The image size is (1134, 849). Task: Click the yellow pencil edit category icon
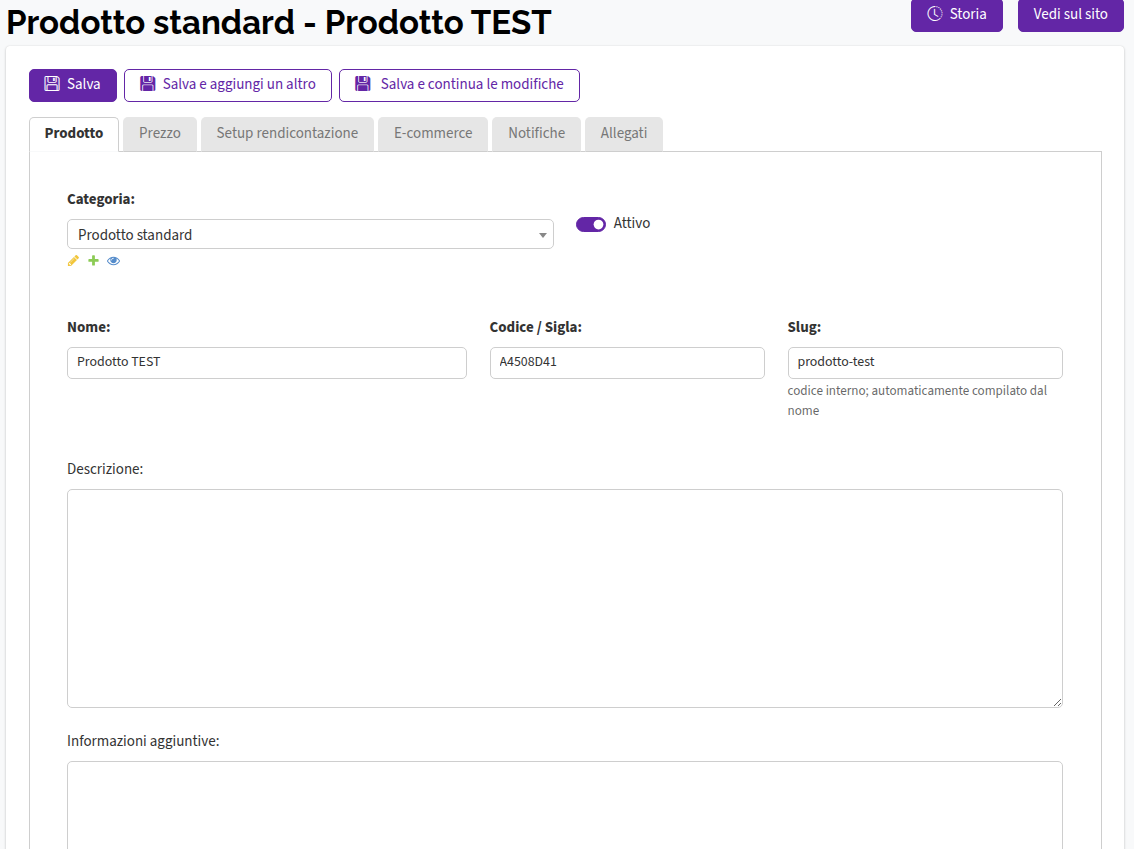point(73,261)
